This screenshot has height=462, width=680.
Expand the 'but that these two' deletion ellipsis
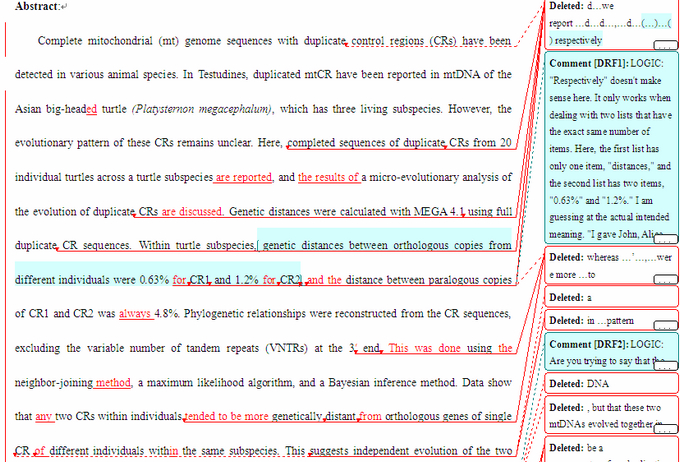[665, 427]
